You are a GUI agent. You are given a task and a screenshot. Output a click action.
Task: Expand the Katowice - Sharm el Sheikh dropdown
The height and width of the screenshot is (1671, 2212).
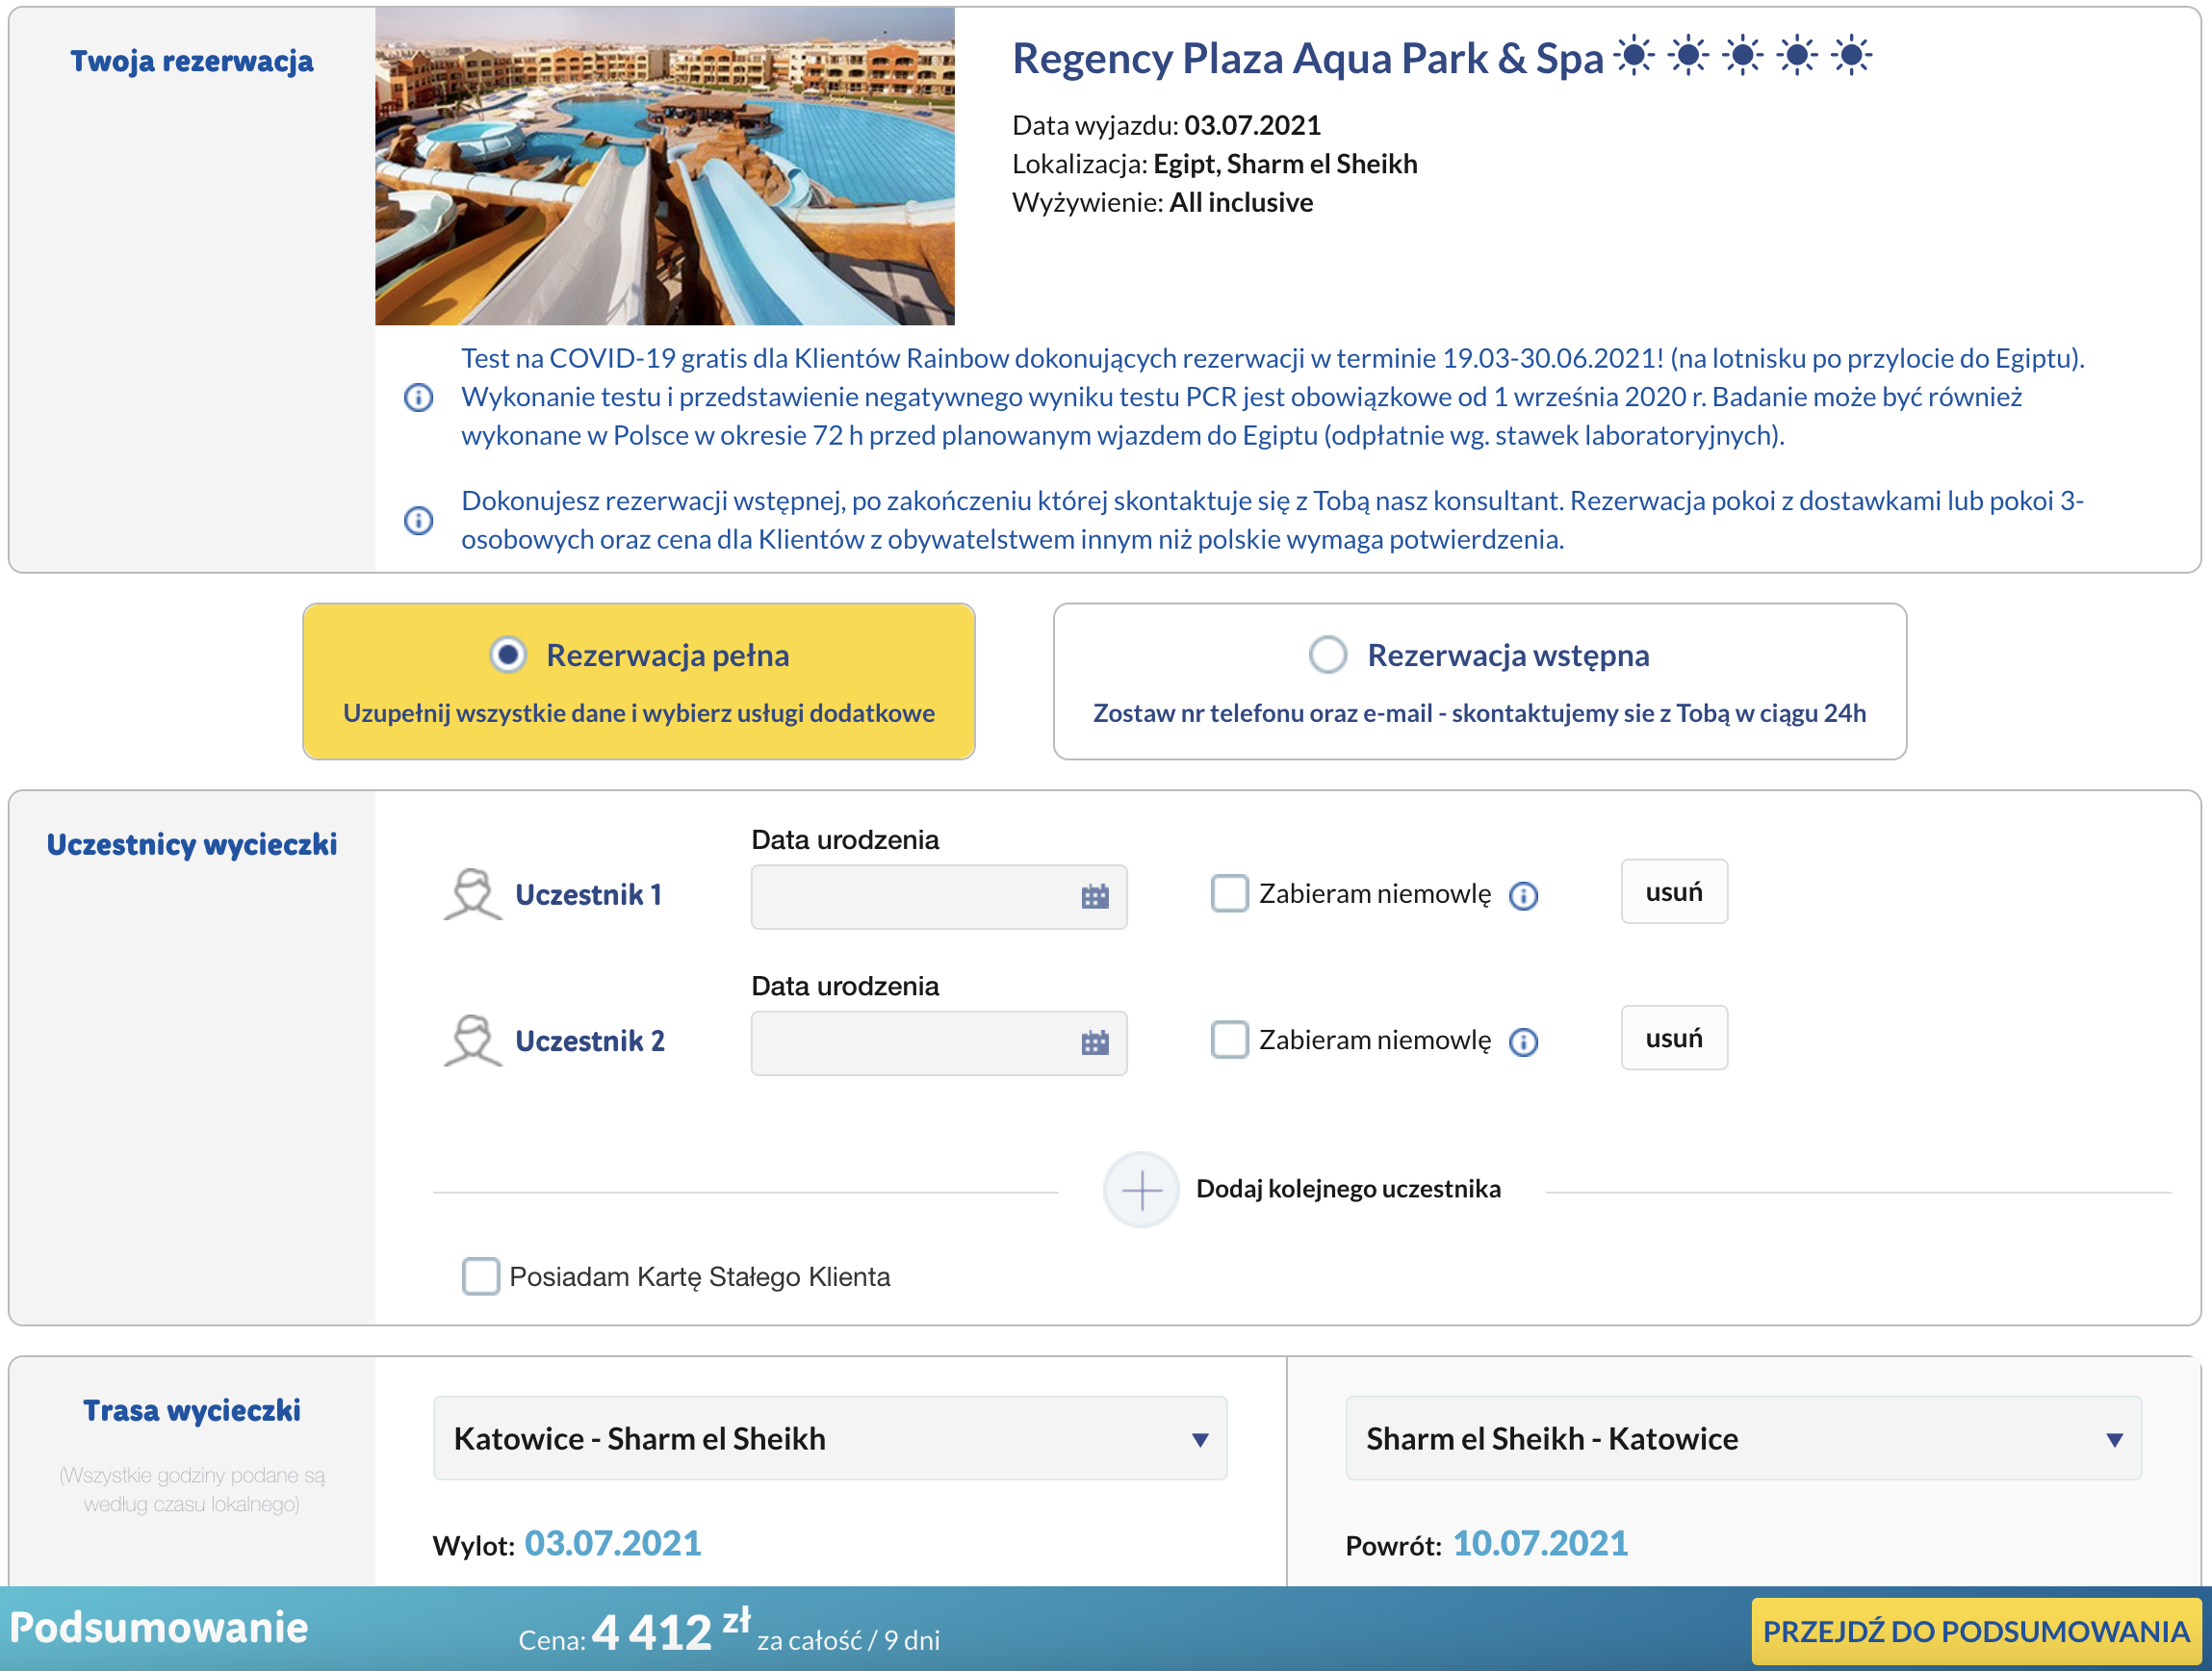[x=830, y=1438]
